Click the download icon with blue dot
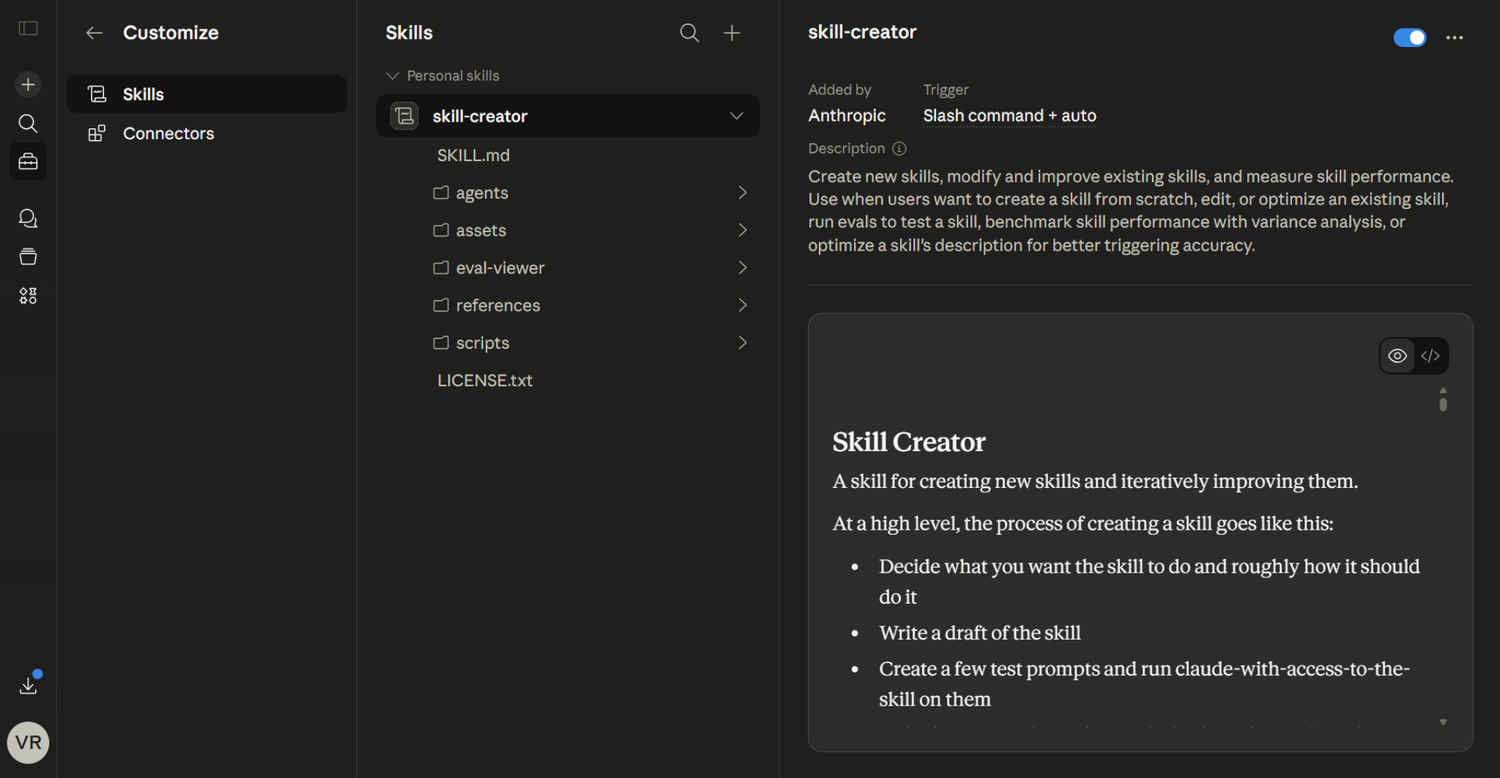The image size is (1500, 778). pyautogui.click(x=28, y=686)
